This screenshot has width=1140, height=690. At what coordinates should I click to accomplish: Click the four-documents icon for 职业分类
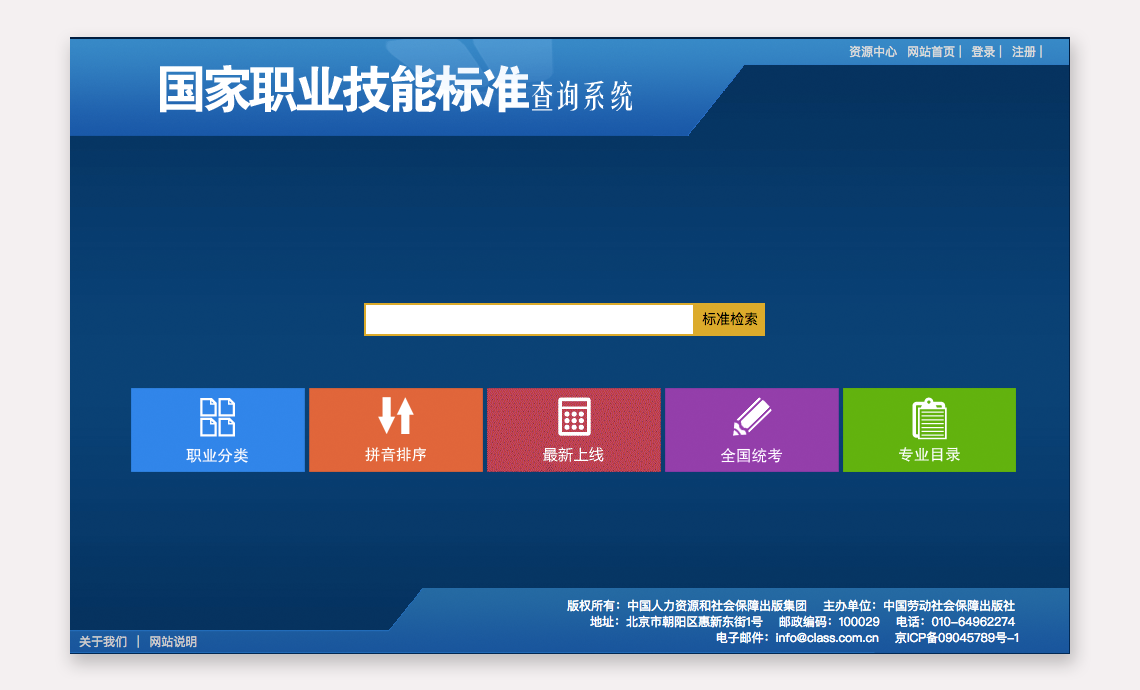point(217,417)
